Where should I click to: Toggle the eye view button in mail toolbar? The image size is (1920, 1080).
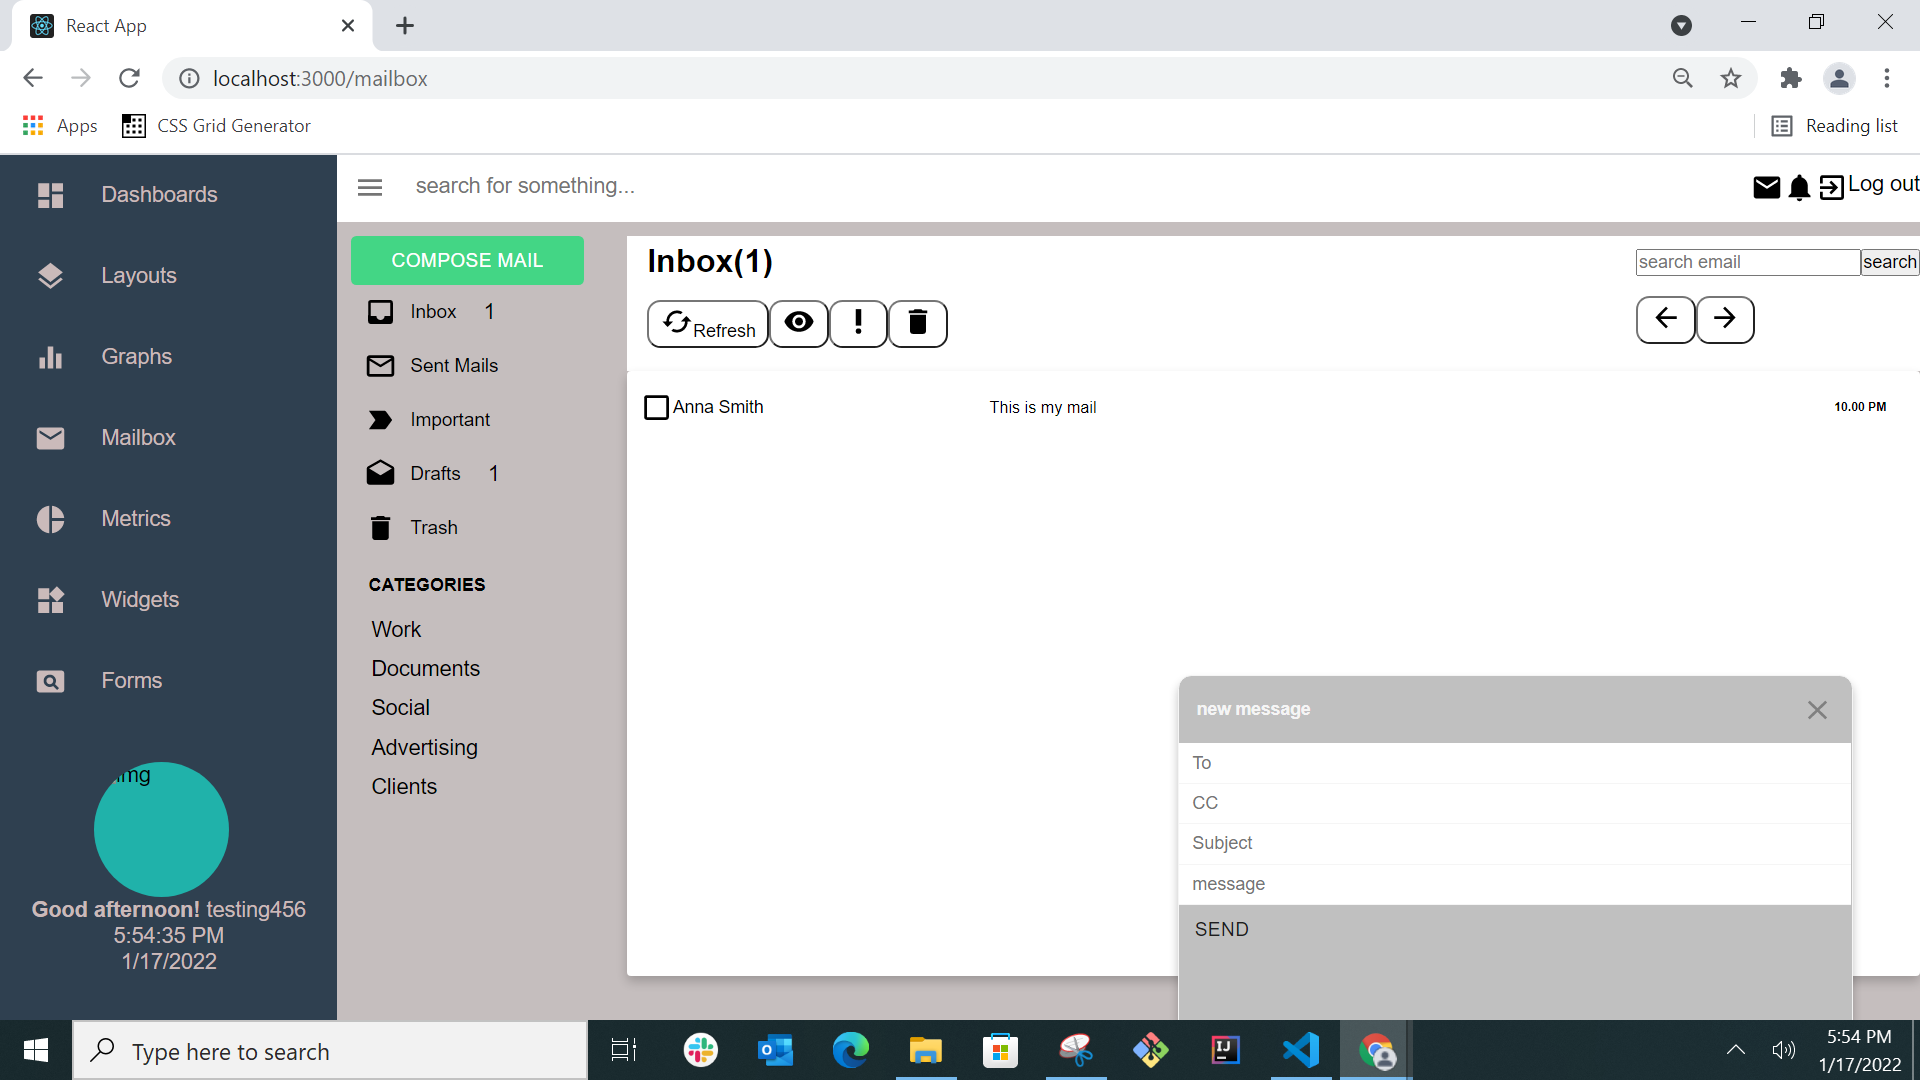(x=798, y=323)
